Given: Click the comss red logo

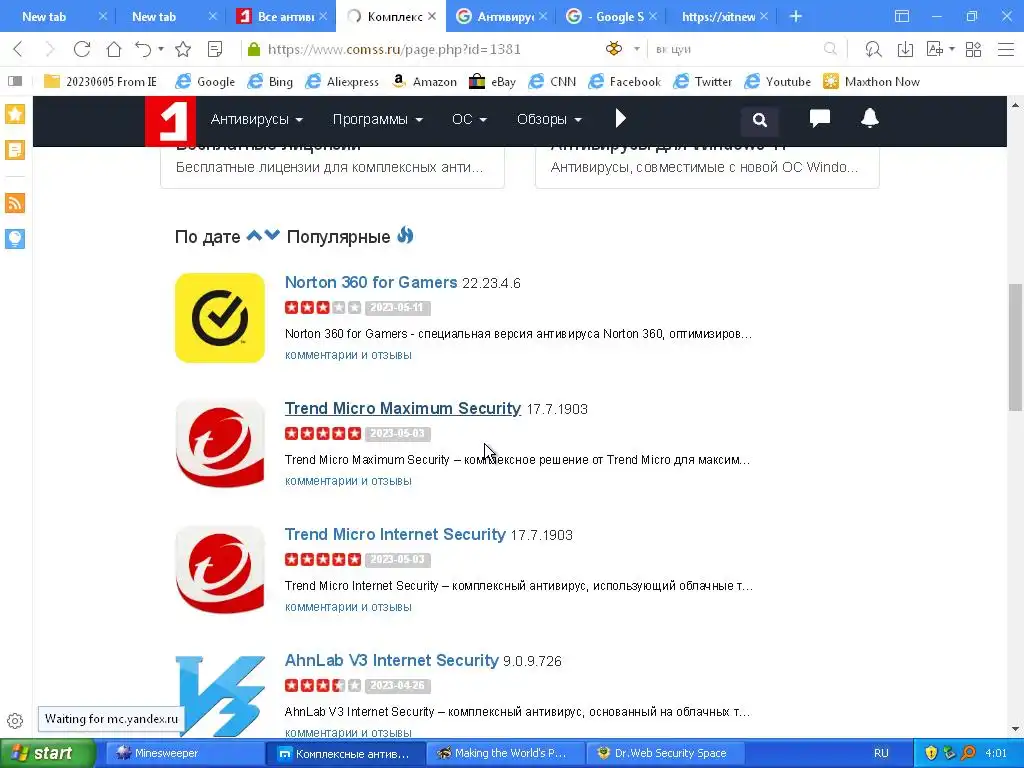Looking at the screenshot, I should [170, 121].
